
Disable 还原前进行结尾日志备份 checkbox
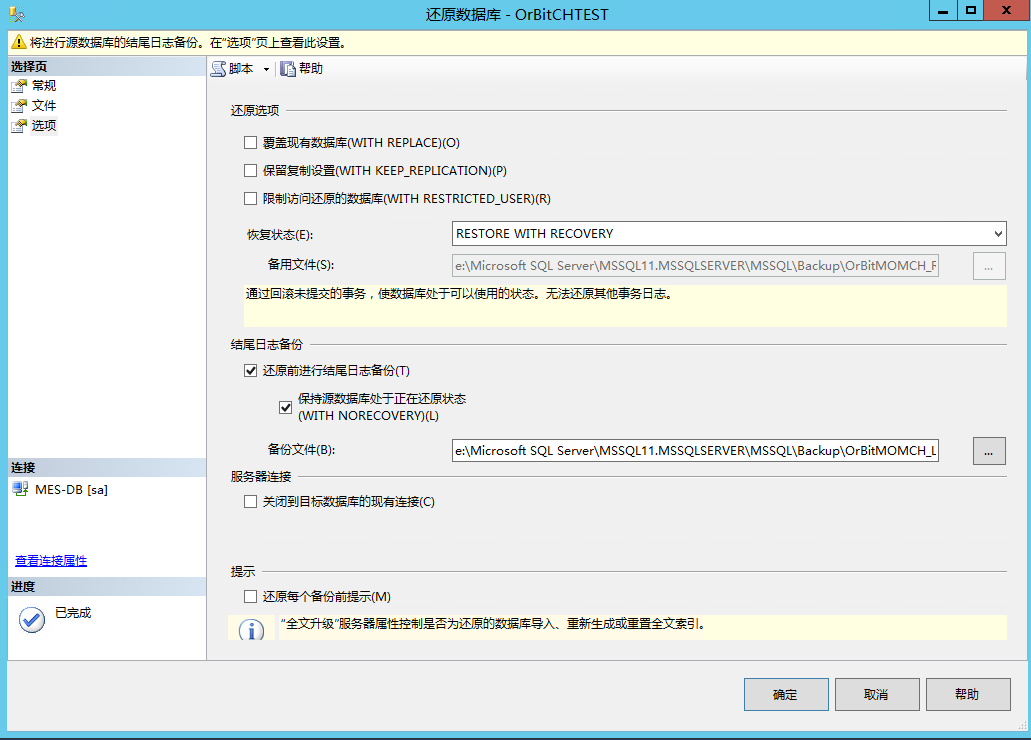click(x=250, y=370)
